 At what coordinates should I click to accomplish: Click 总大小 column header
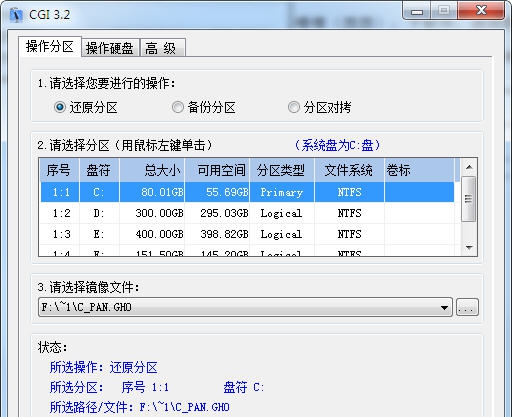pos(152,170)
